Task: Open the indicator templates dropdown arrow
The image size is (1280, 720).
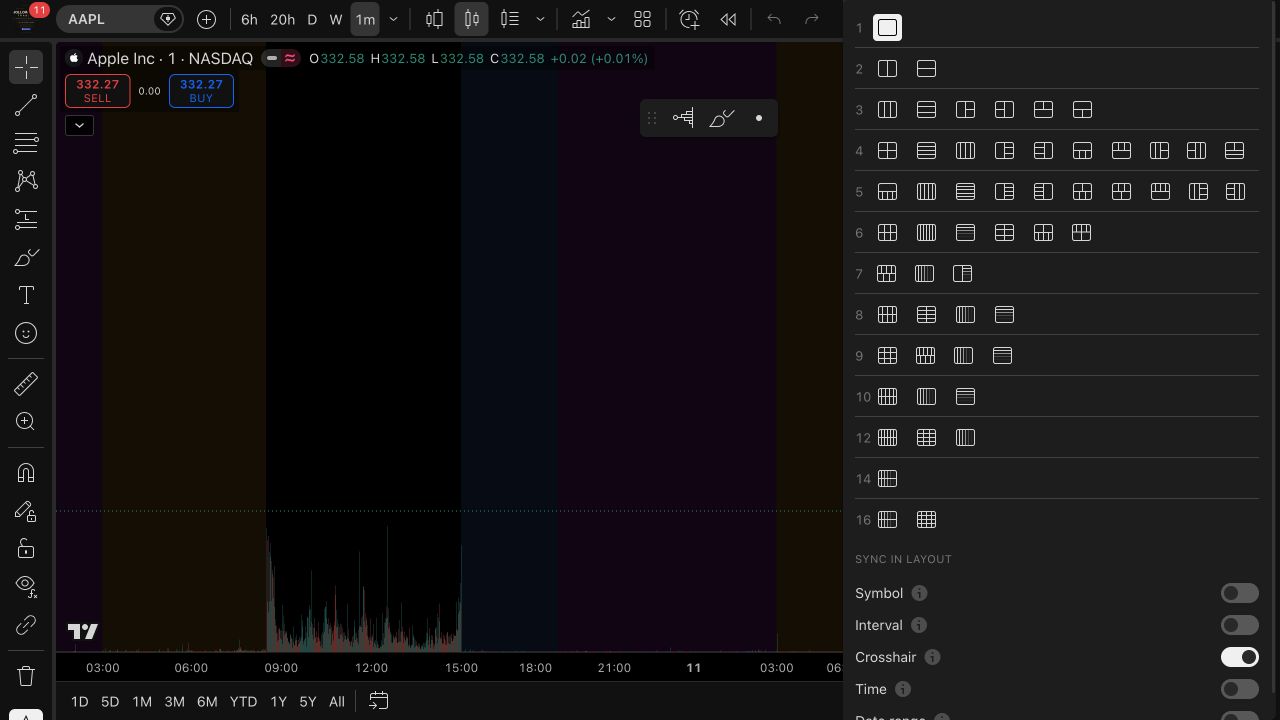Action: coord(611,19)
